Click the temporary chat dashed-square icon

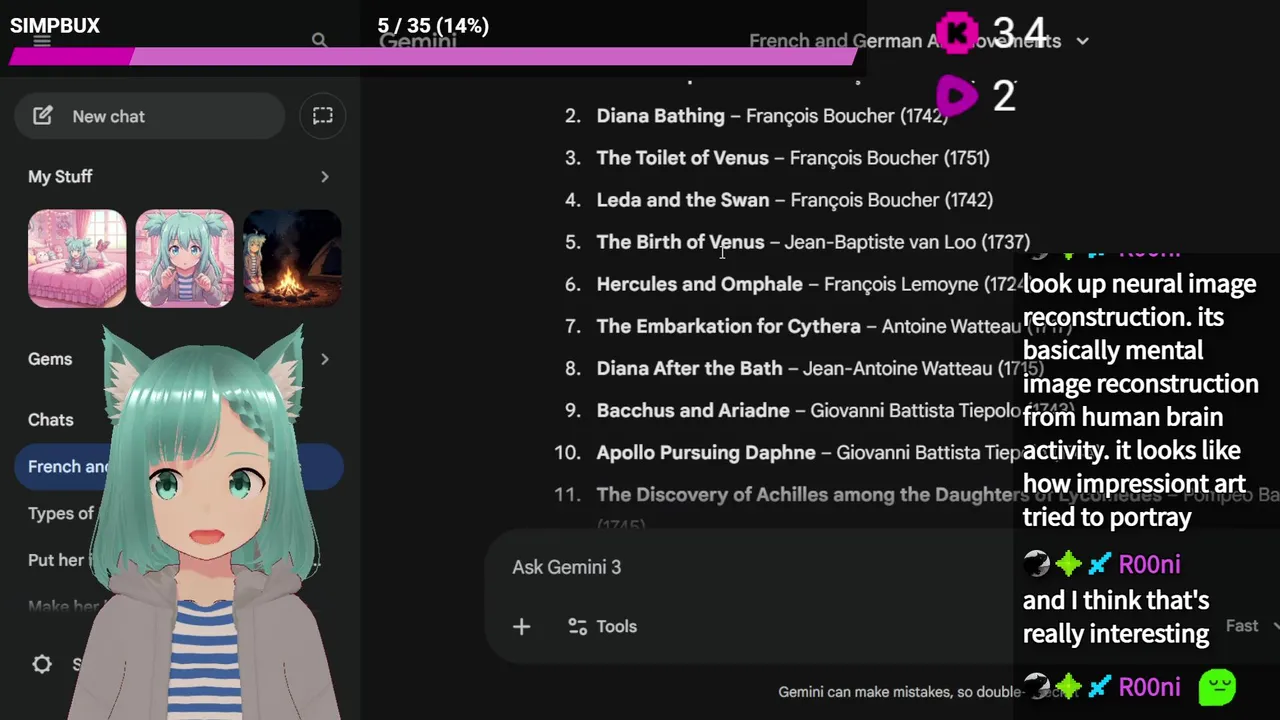click(323, 116)
